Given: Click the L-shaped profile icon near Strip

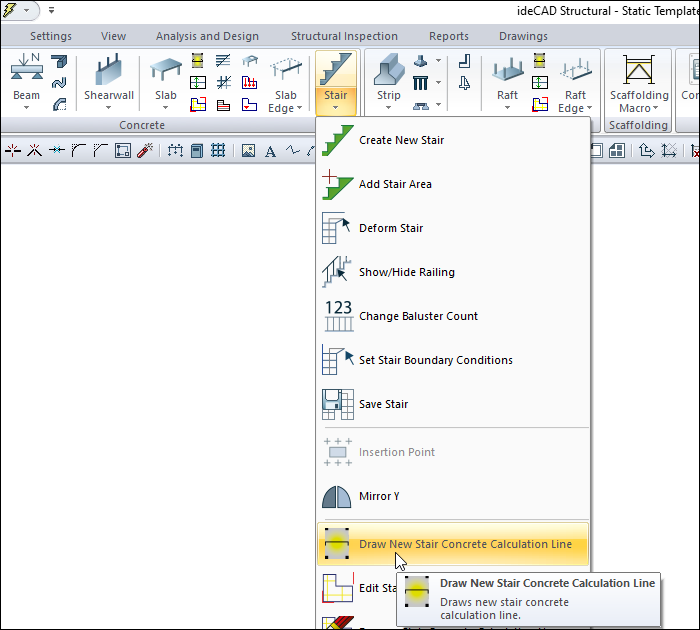Looking at the screenshot, I should point(465,61).
